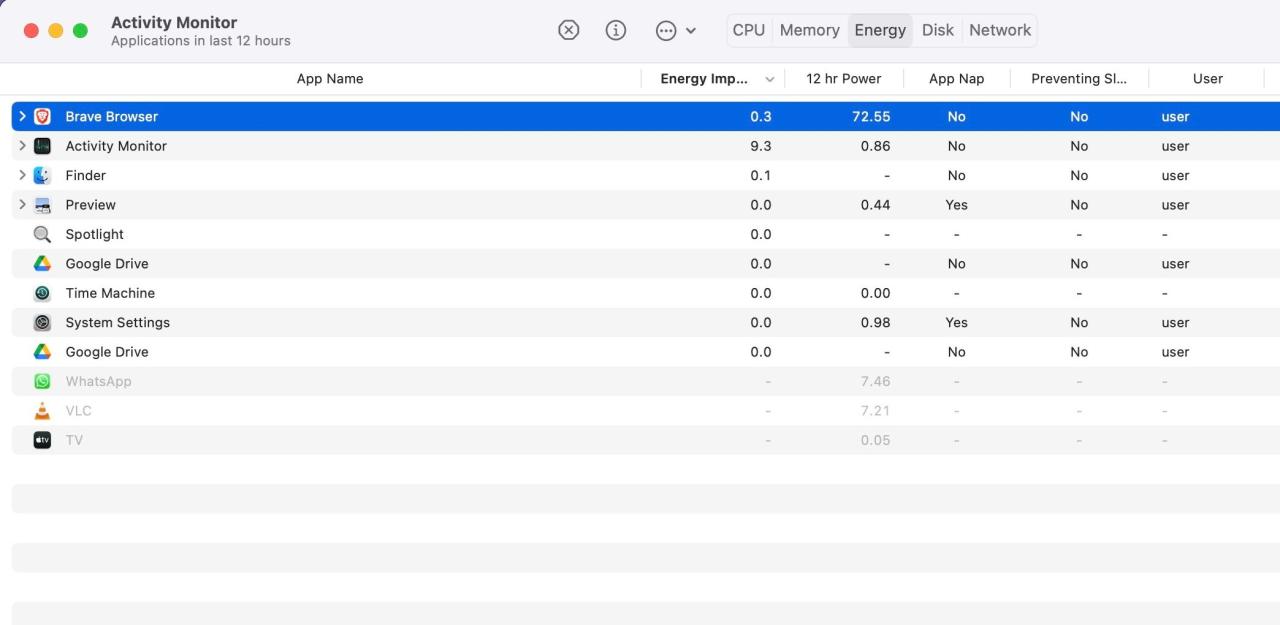Click the 0.98 power value for System Settings
1280x625 pixels.
(x=875, y=323)
